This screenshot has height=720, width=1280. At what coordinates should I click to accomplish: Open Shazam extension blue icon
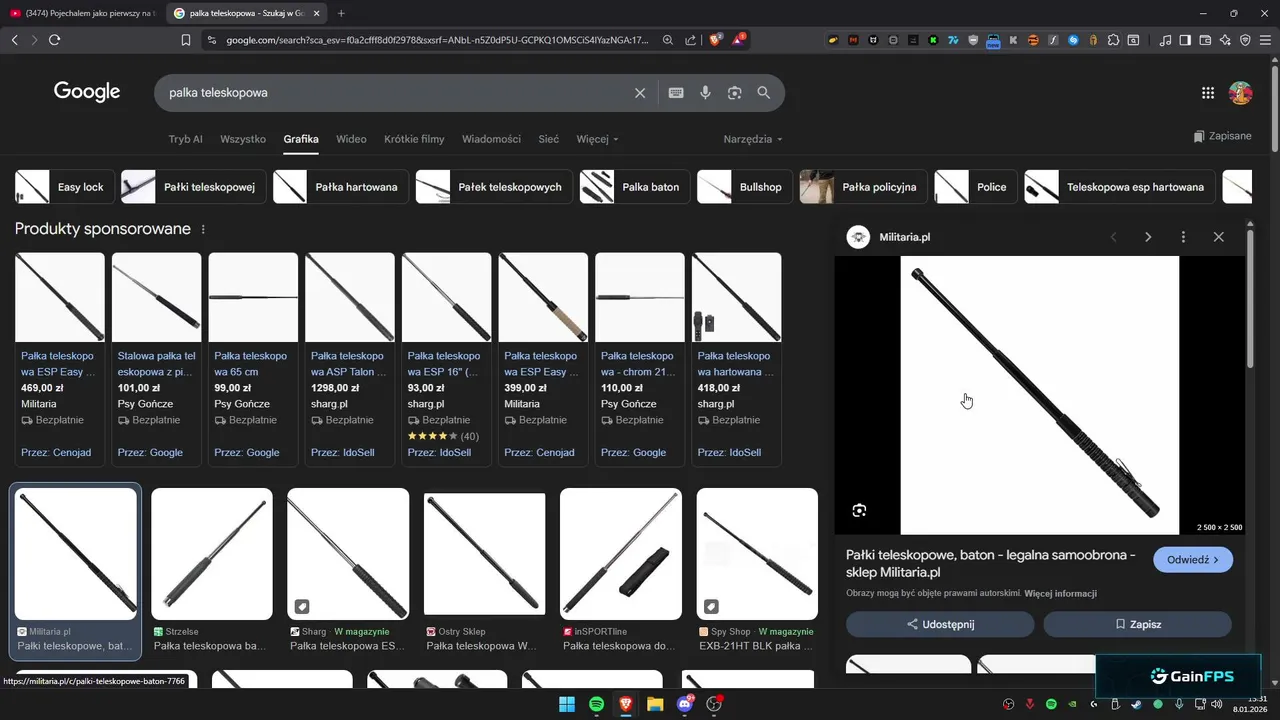click(x=1073, y=40)
